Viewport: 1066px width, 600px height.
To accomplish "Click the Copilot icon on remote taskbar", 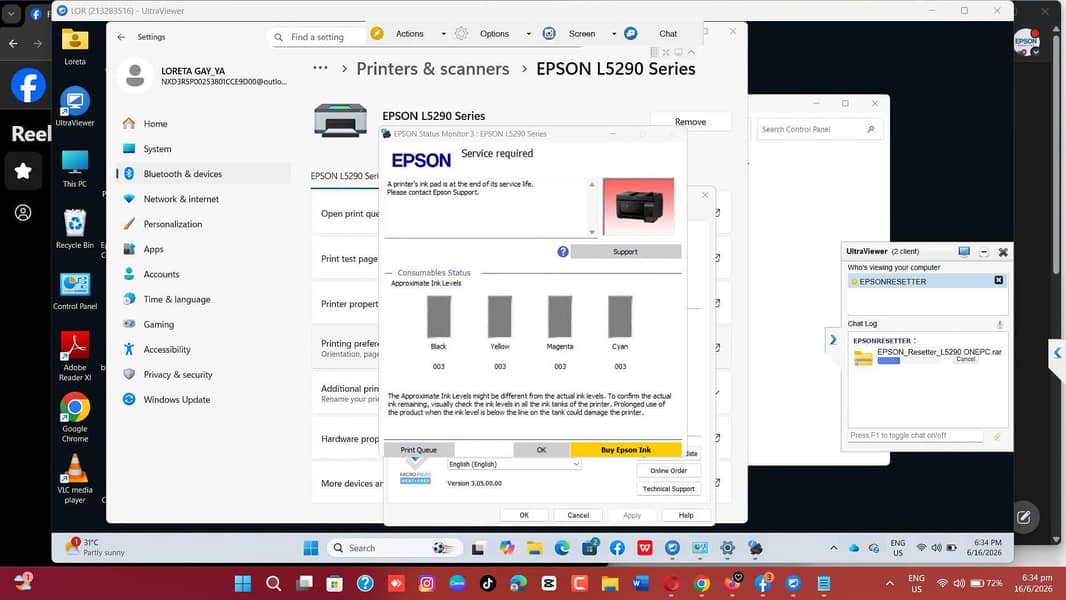I will (506, 548).
